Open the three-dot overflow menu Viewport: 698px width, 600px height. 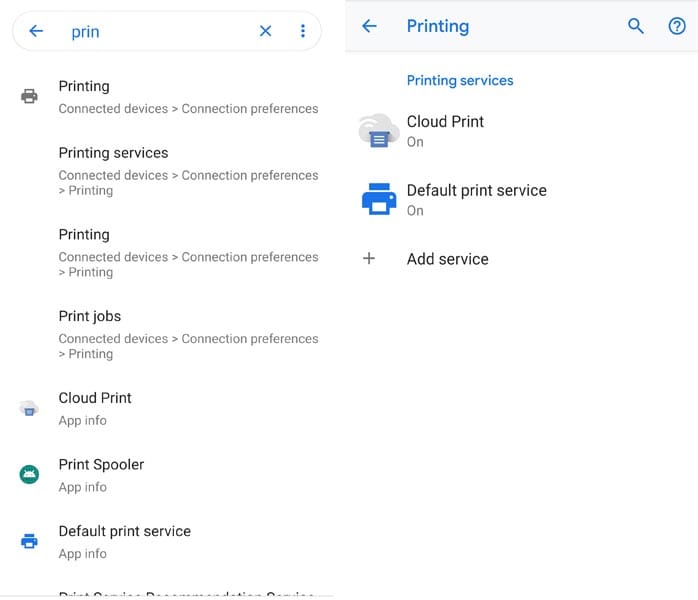point(303,31)
